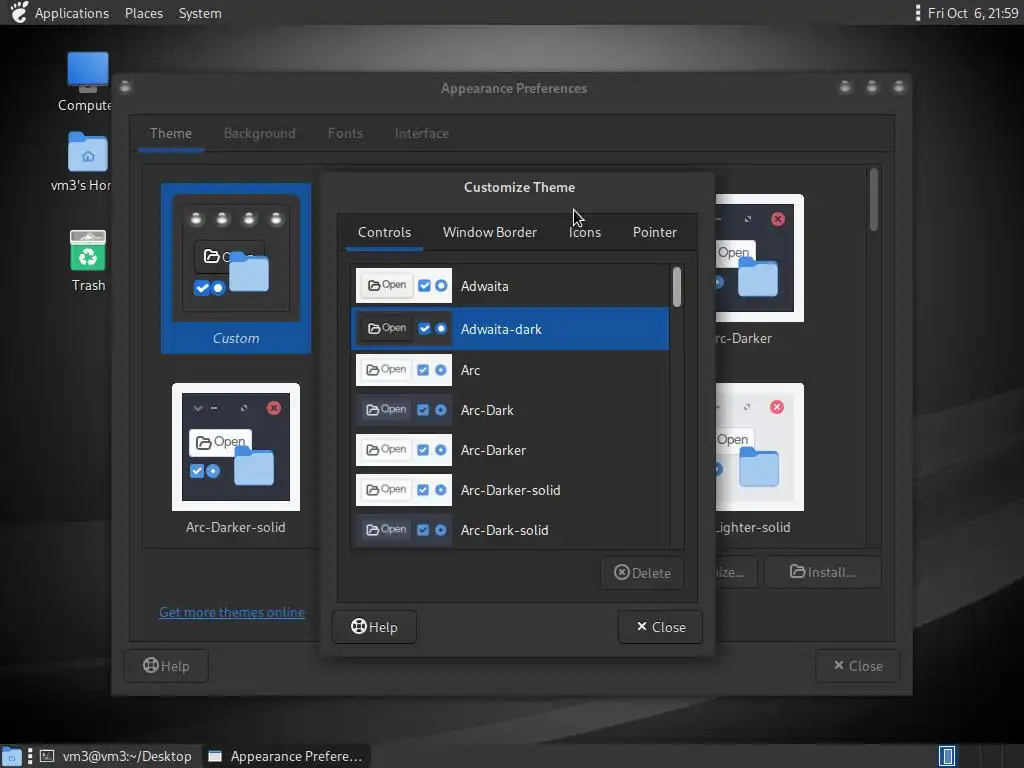Select the Arc-Dark-solid controls theme
This screenshot has width=1024, height=768.
[x=510, y=530]
